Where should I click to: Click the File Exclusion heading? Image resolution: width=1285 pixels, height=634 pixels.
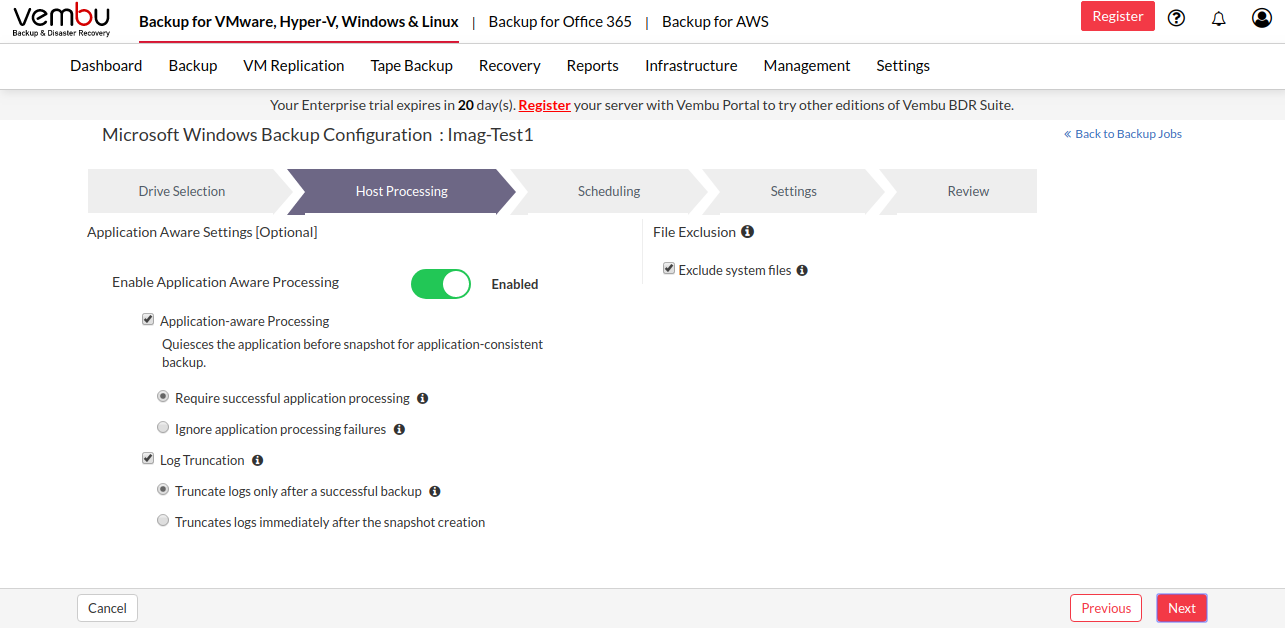(x=694, y=232)
